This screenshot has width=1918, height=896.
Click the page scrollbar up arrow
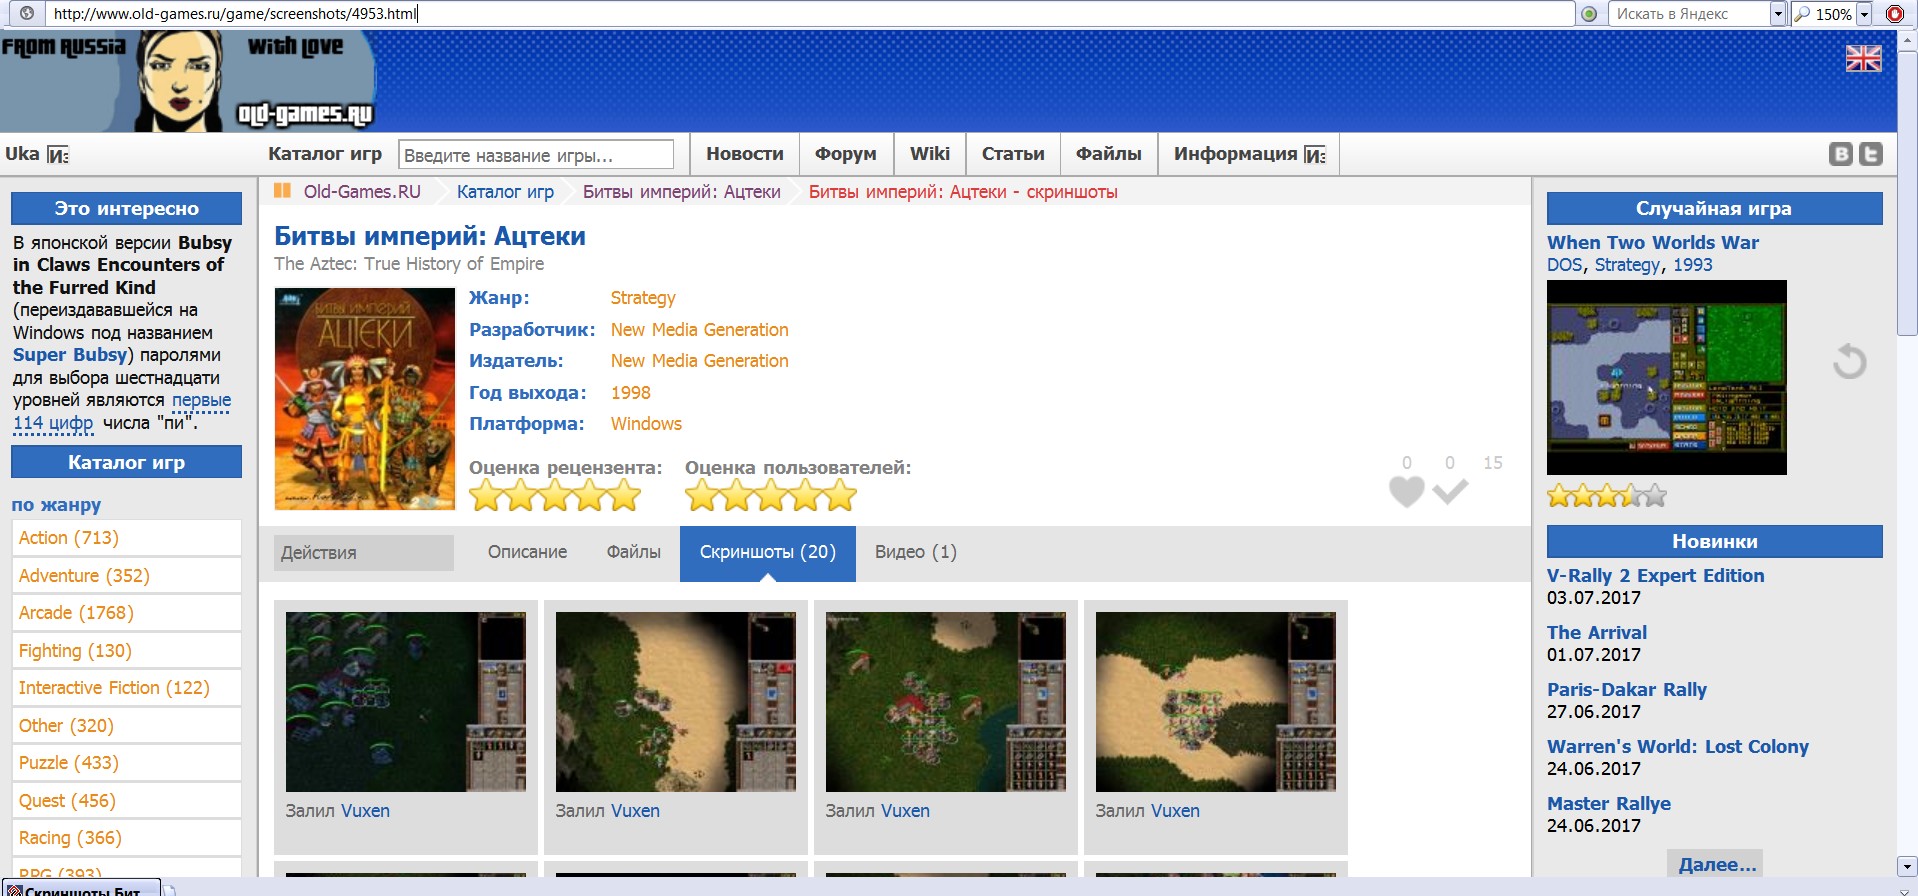tap(1908, 39)
